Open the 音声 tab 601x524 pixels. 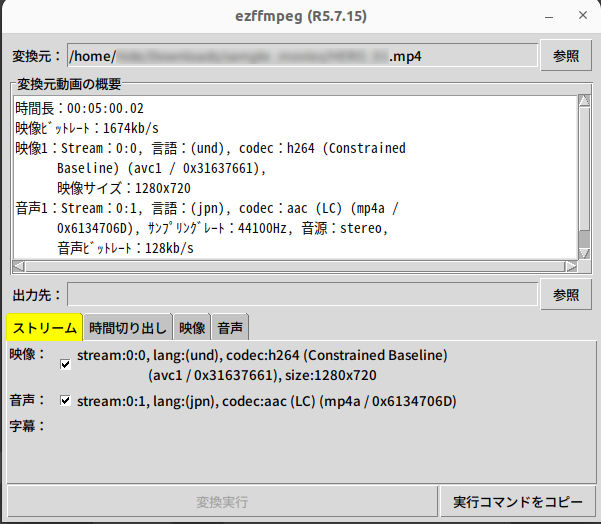[230, 327]
